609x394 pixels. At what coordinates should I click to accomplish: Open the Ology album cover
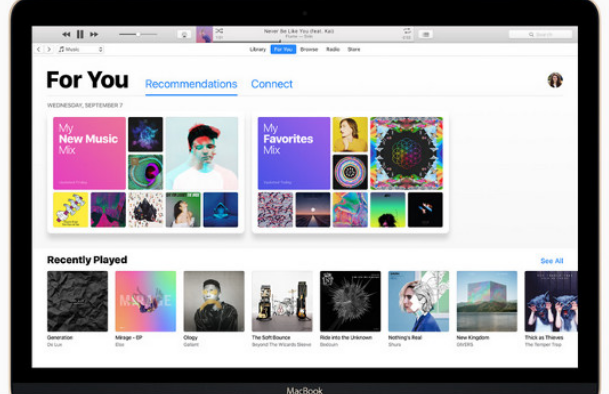[214, 301]
